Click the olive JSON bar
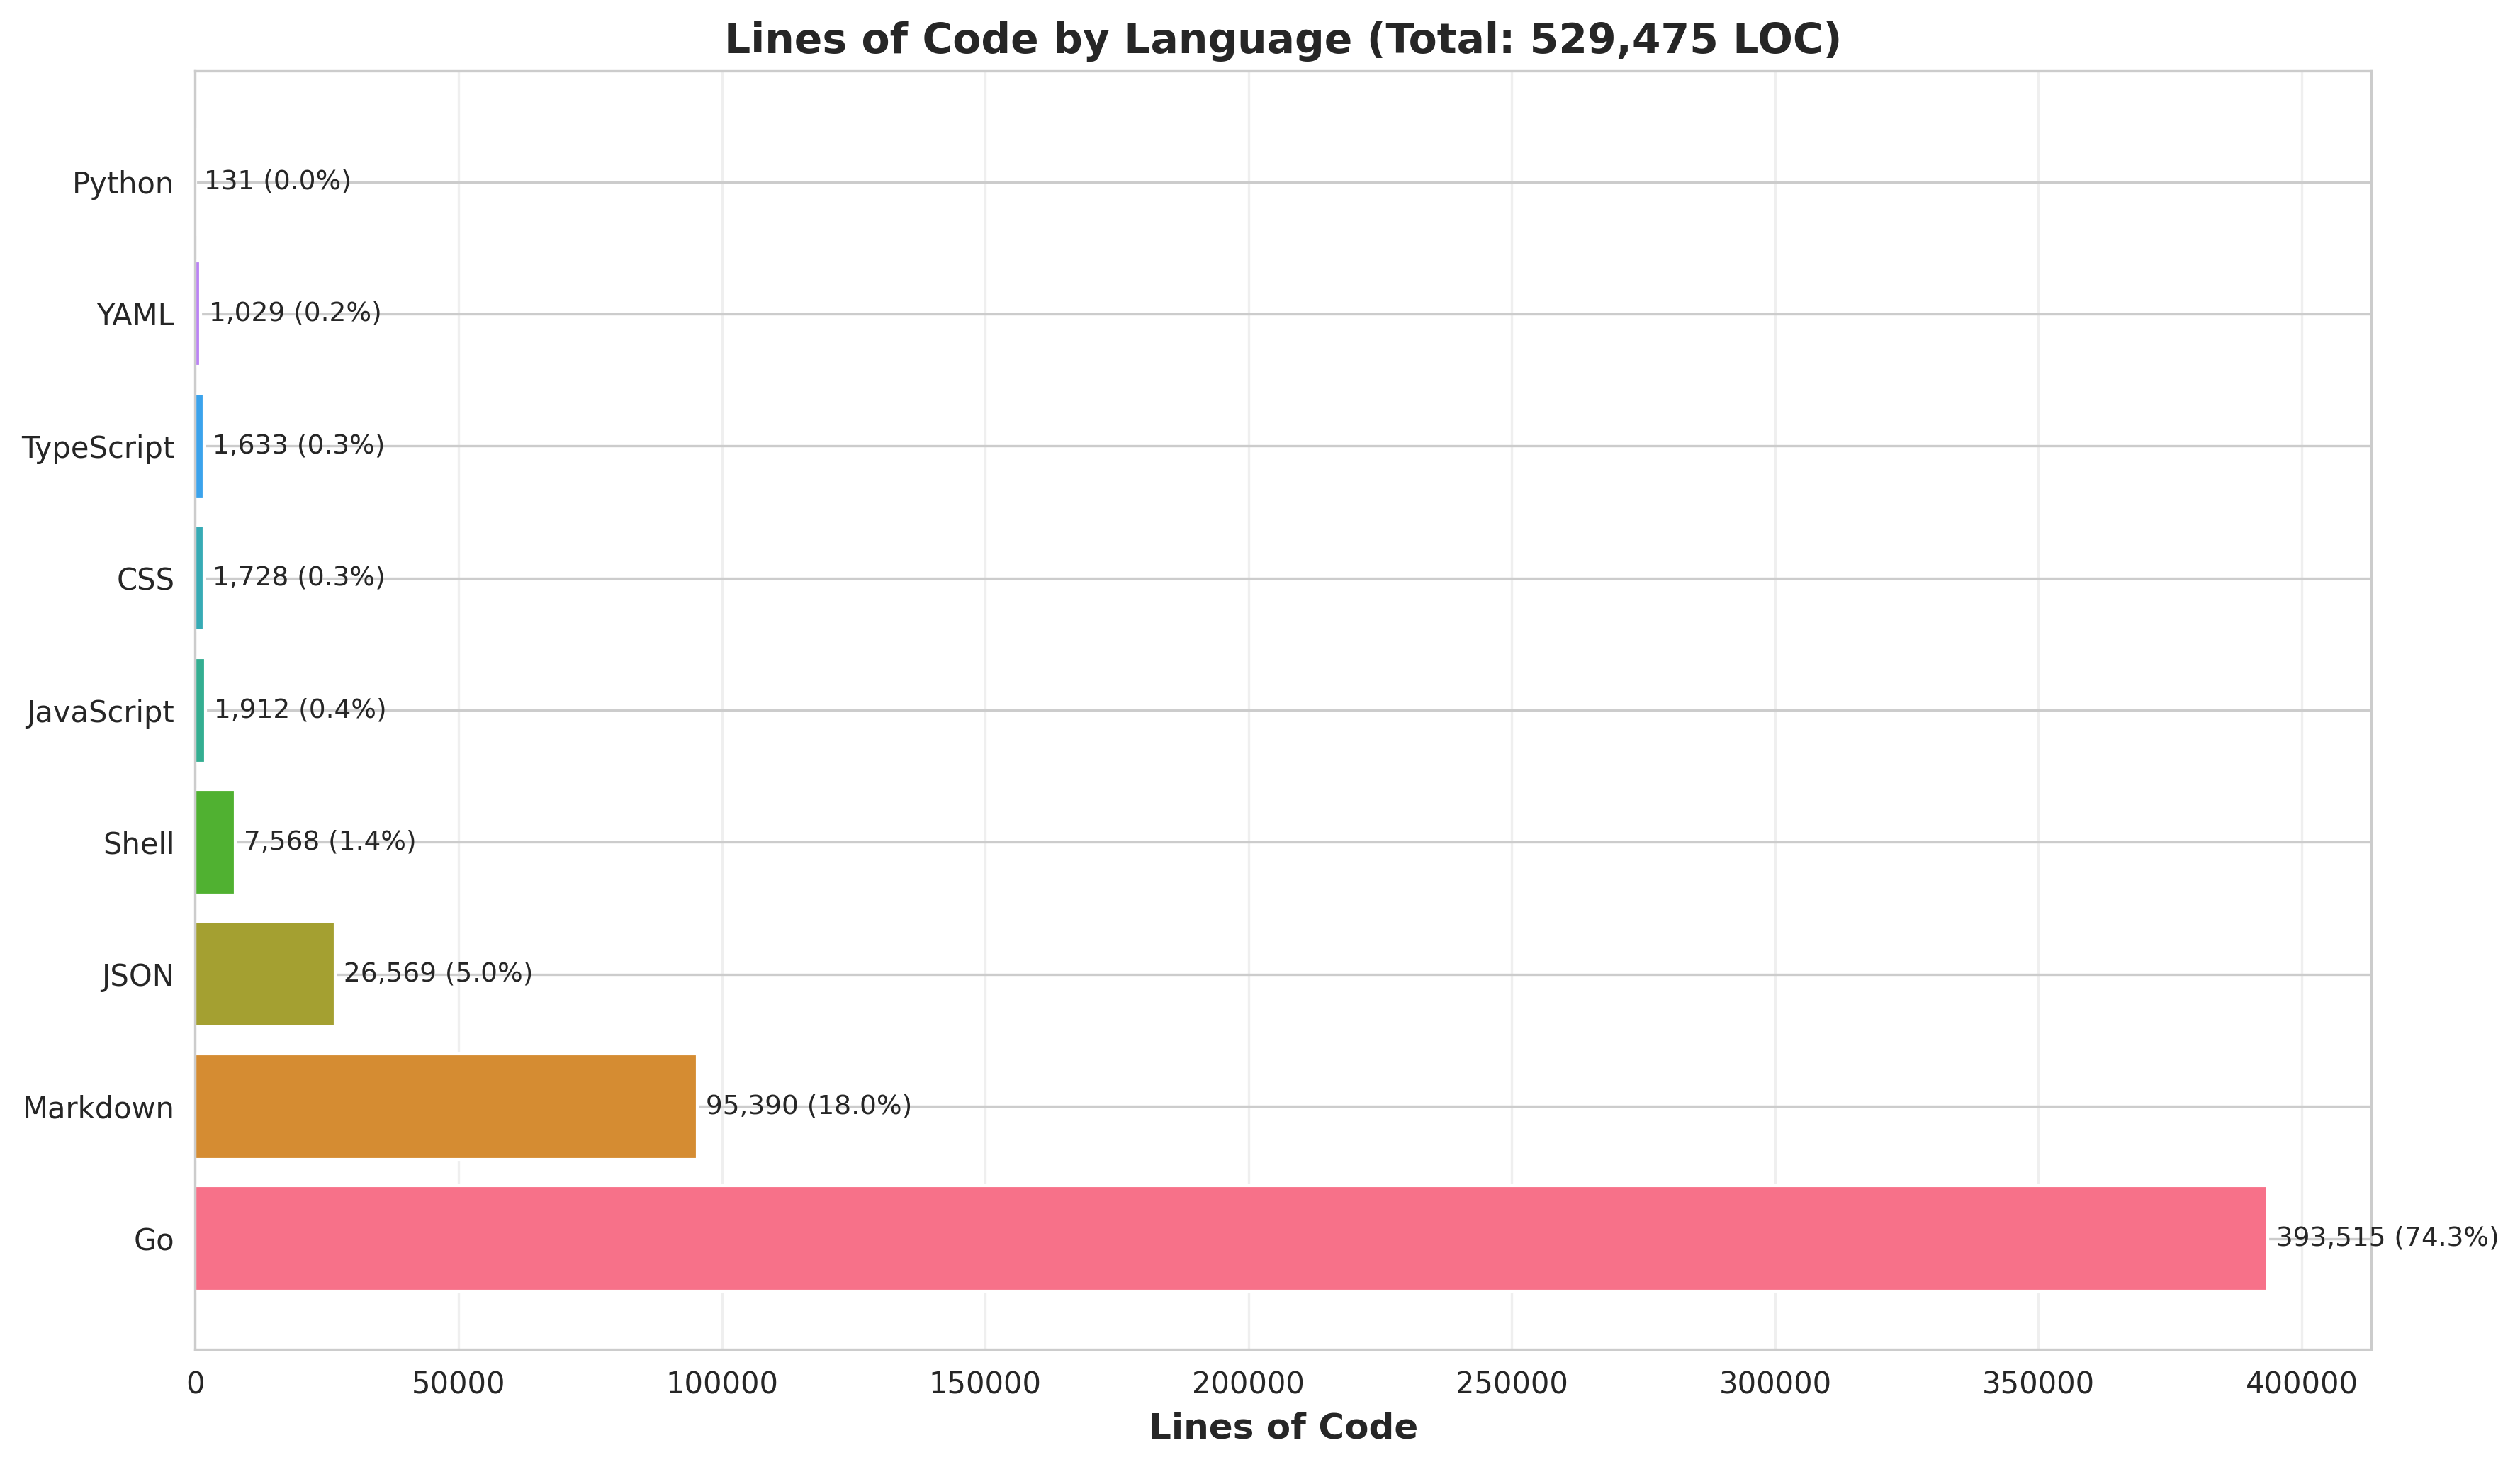2520x1467 pixels. tap(265, 974)
